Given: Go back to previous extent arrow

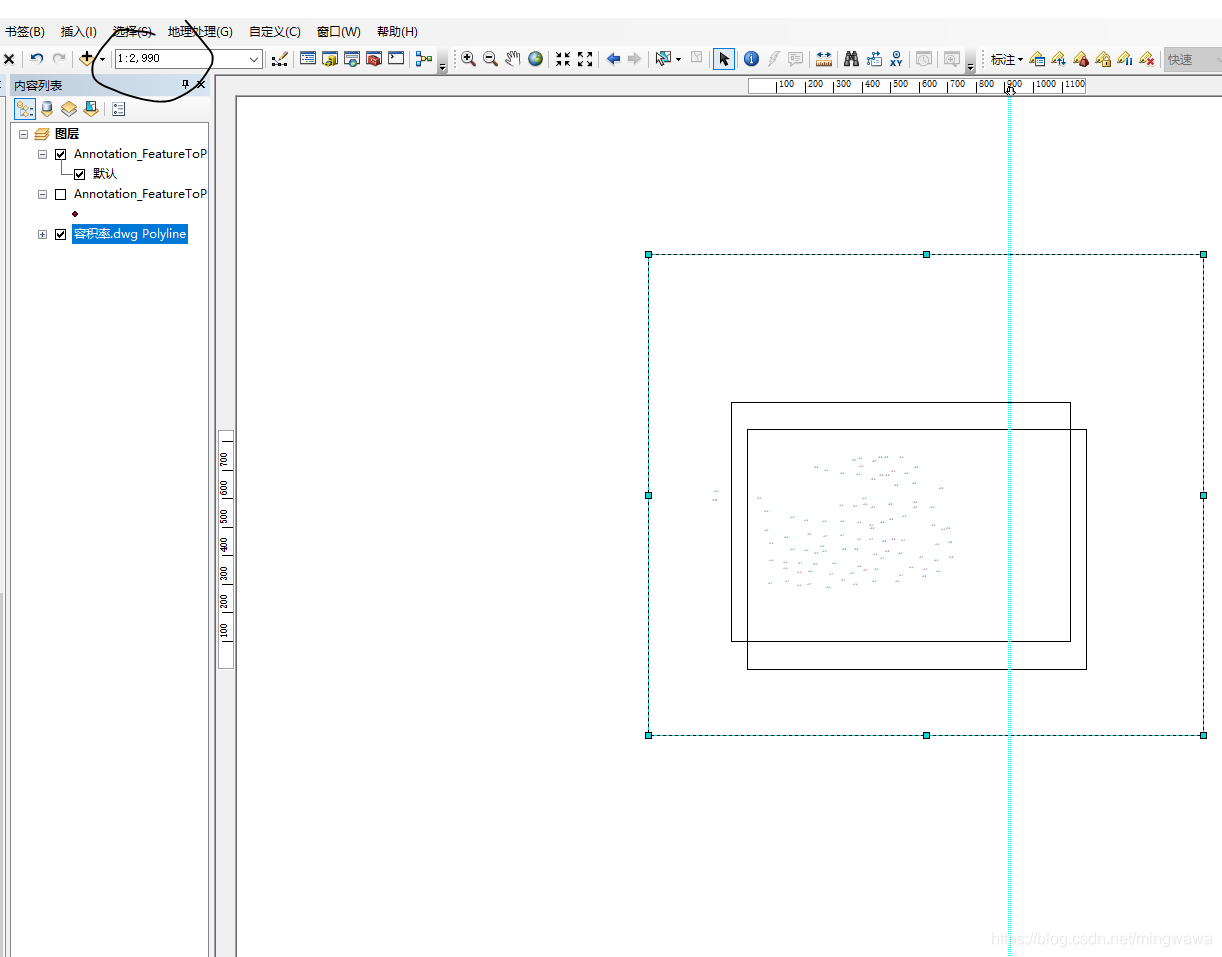Looking at the screenshot, I should (613, 59).
